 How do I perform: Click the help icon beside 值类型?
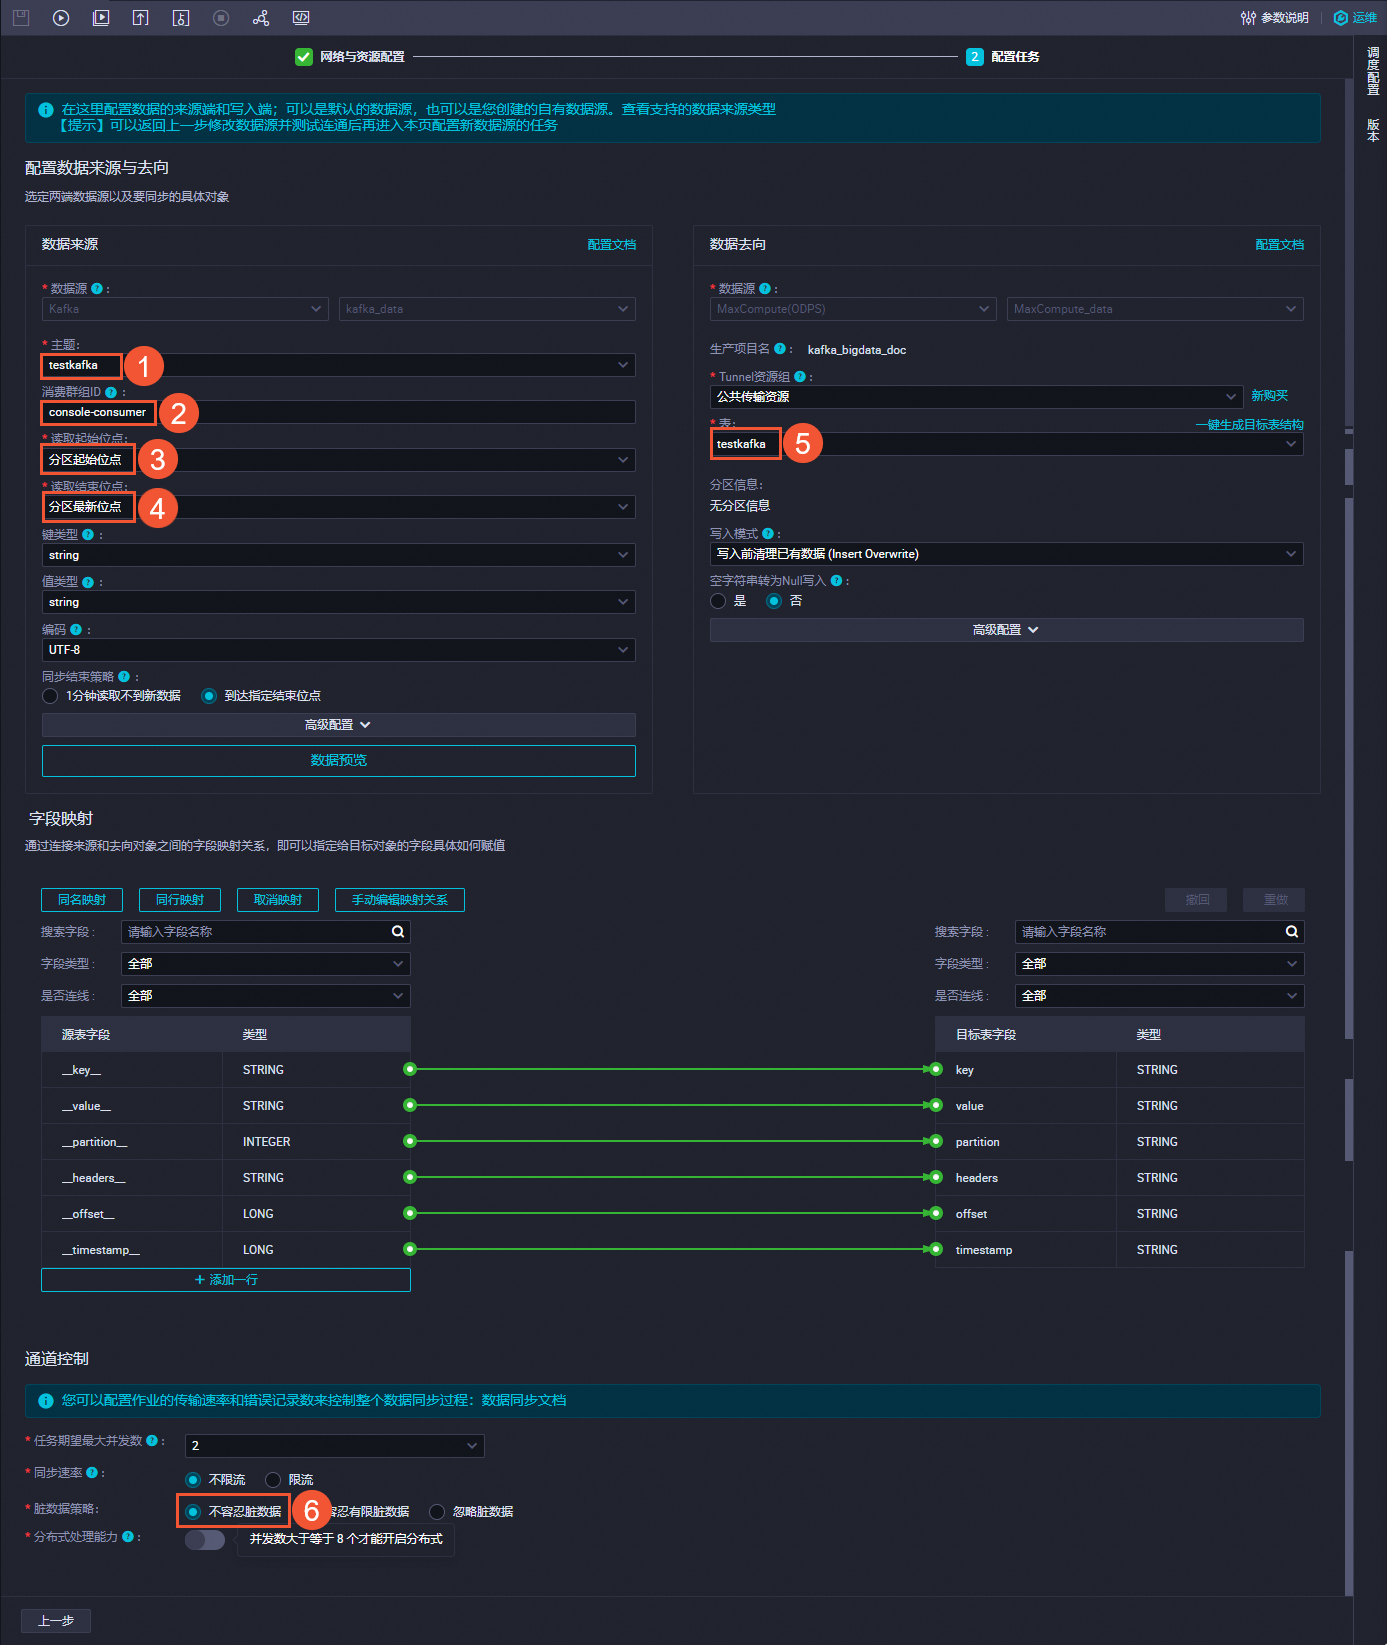[x=88, y=582]
